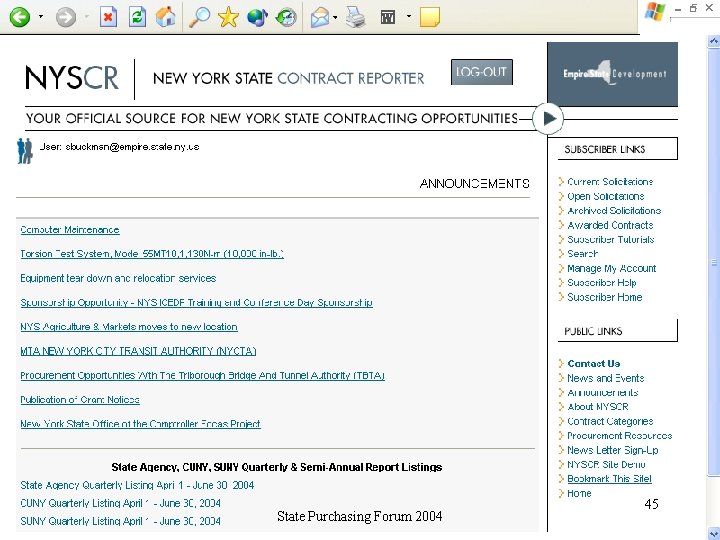Screen dimensions: 720x540
Task: Open News Letter Sign-Up
Action: 613,450
